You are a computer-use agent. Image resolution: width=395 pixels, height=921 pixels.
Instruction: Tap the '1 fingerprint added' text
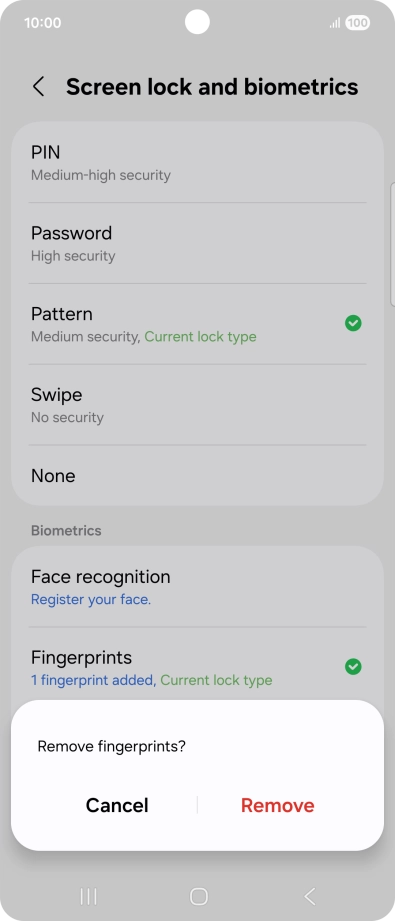93,680
